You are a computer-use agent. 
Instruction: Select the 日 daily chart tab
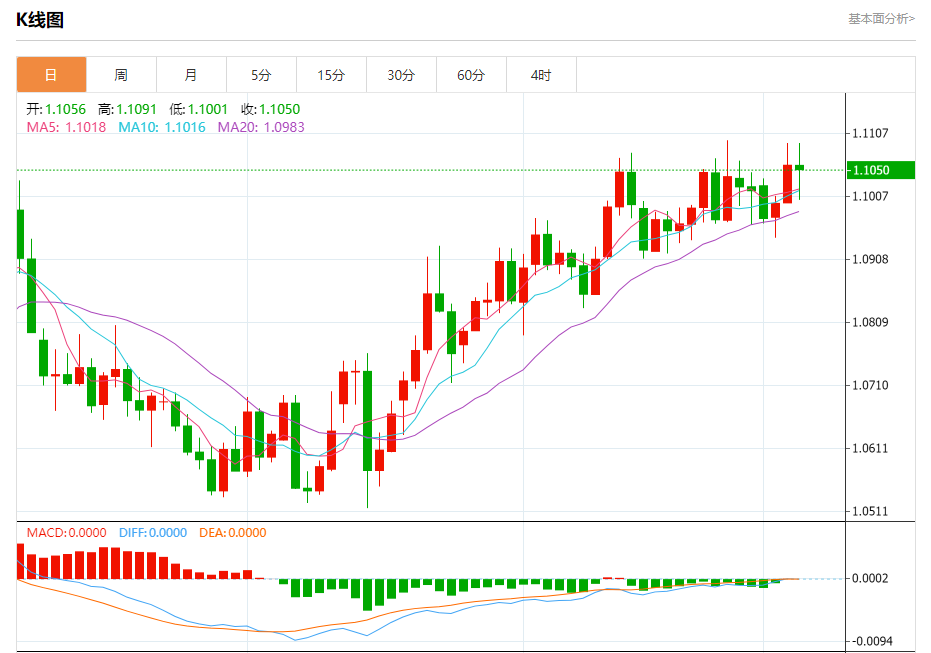click(52, 75)
